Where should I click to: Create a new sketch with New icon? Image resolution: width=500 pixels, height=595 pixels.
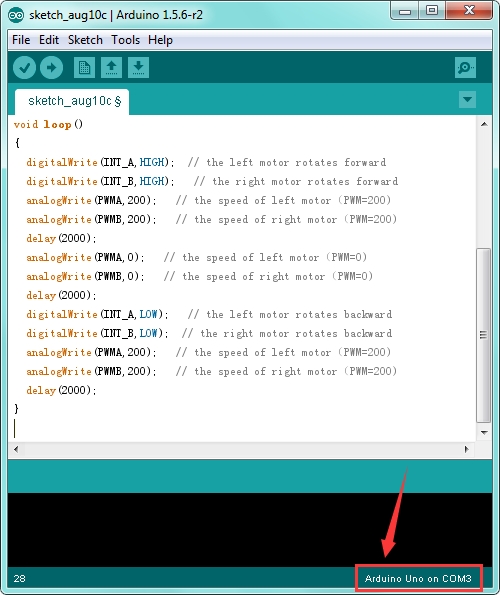click(x=84, y=68)
